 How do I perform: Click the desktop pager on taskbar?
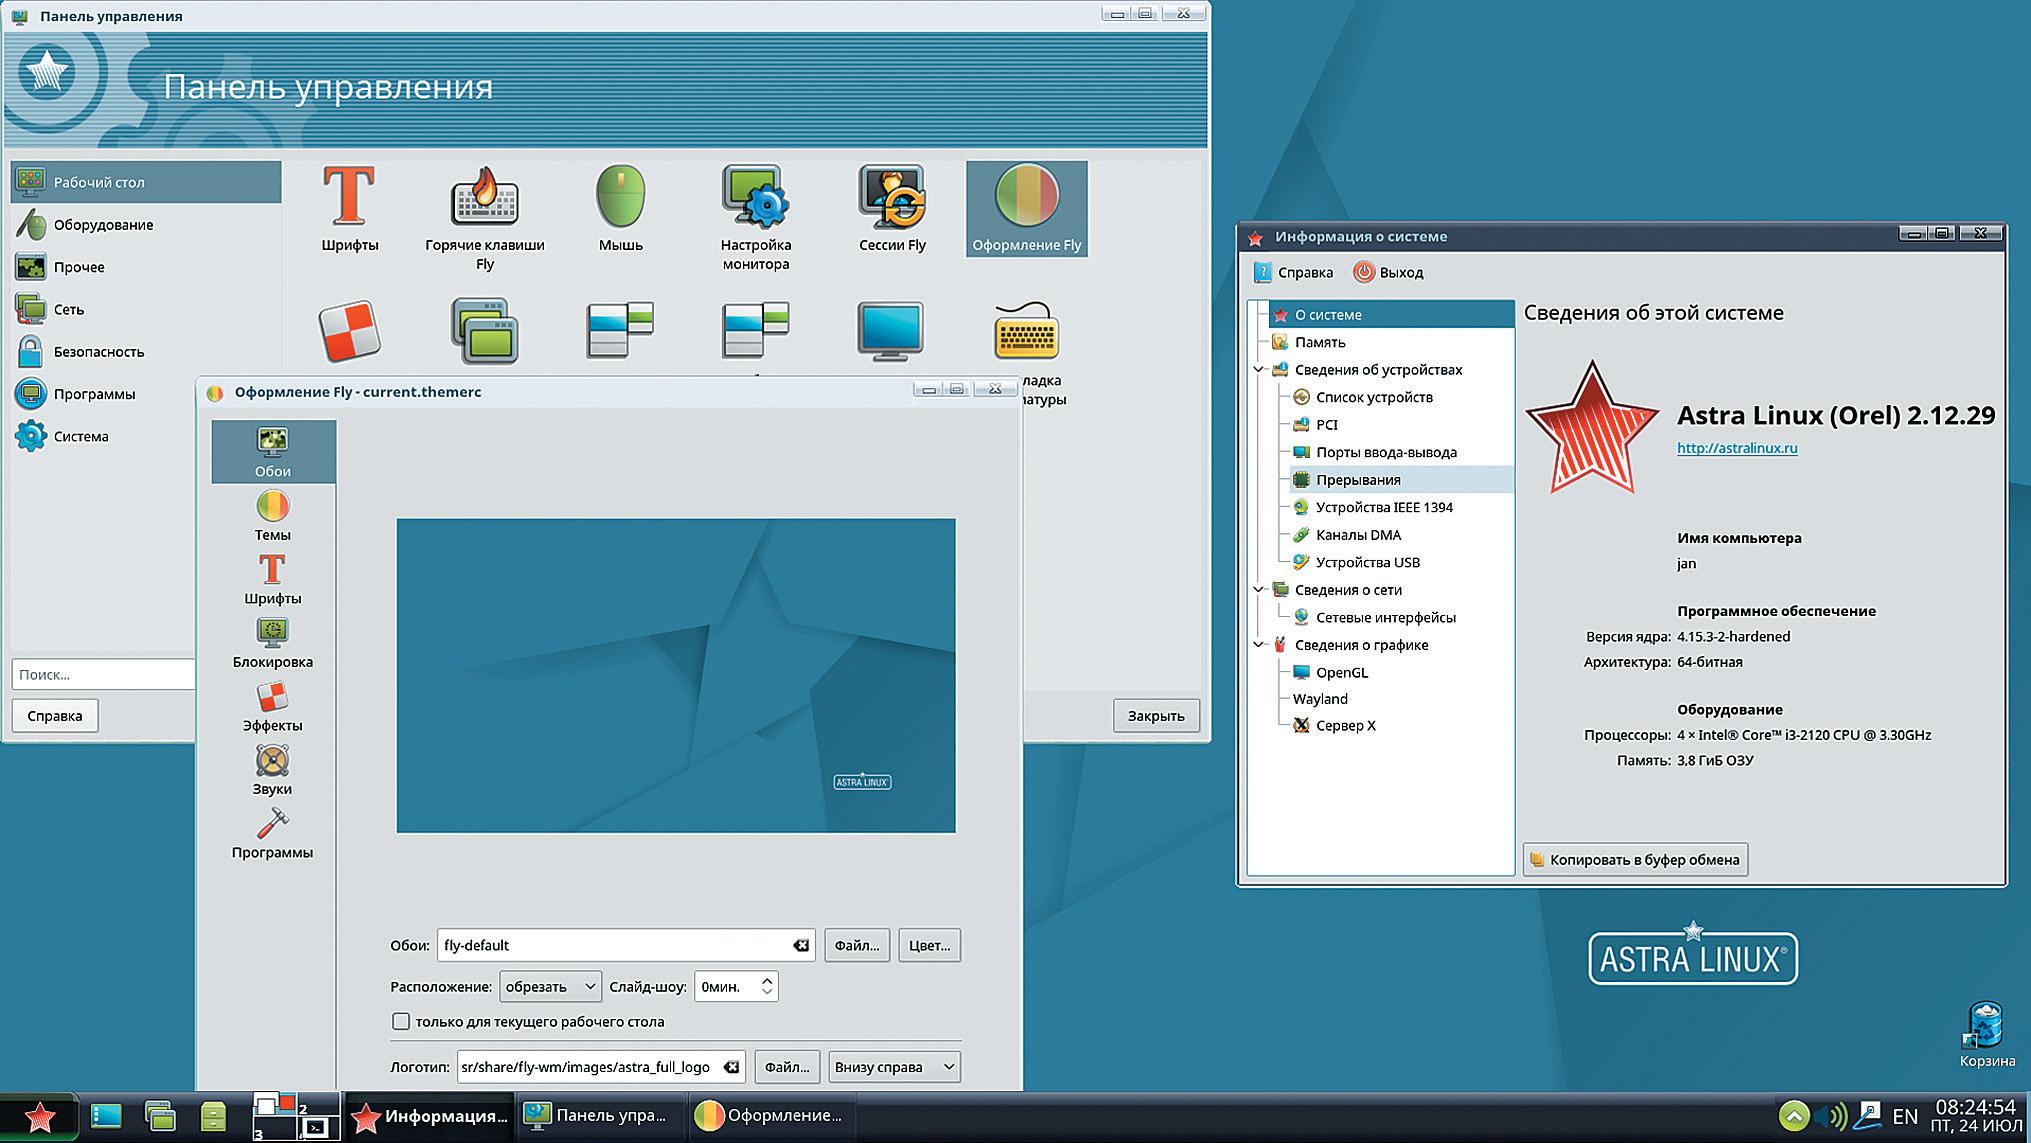(296, 1117)
